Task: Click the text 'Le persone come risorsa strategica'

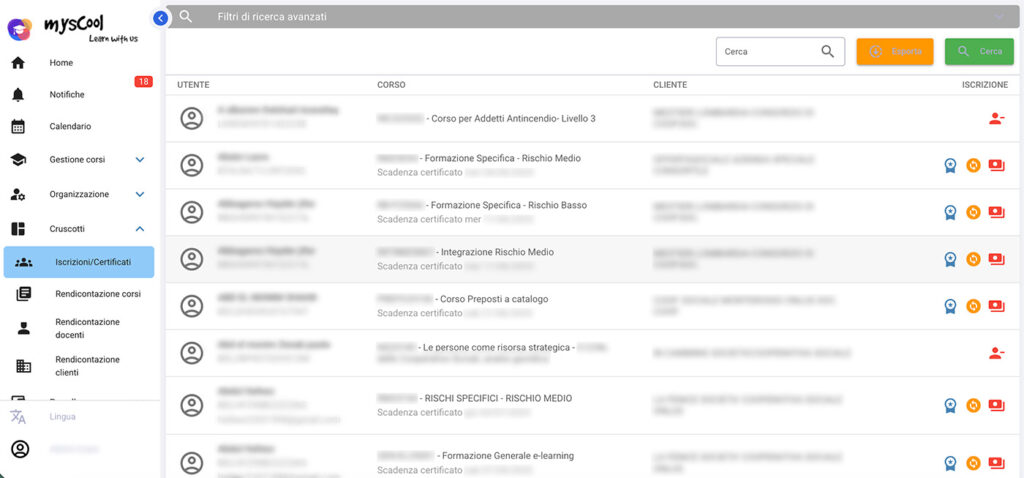Action: click(x=498, y=347)
